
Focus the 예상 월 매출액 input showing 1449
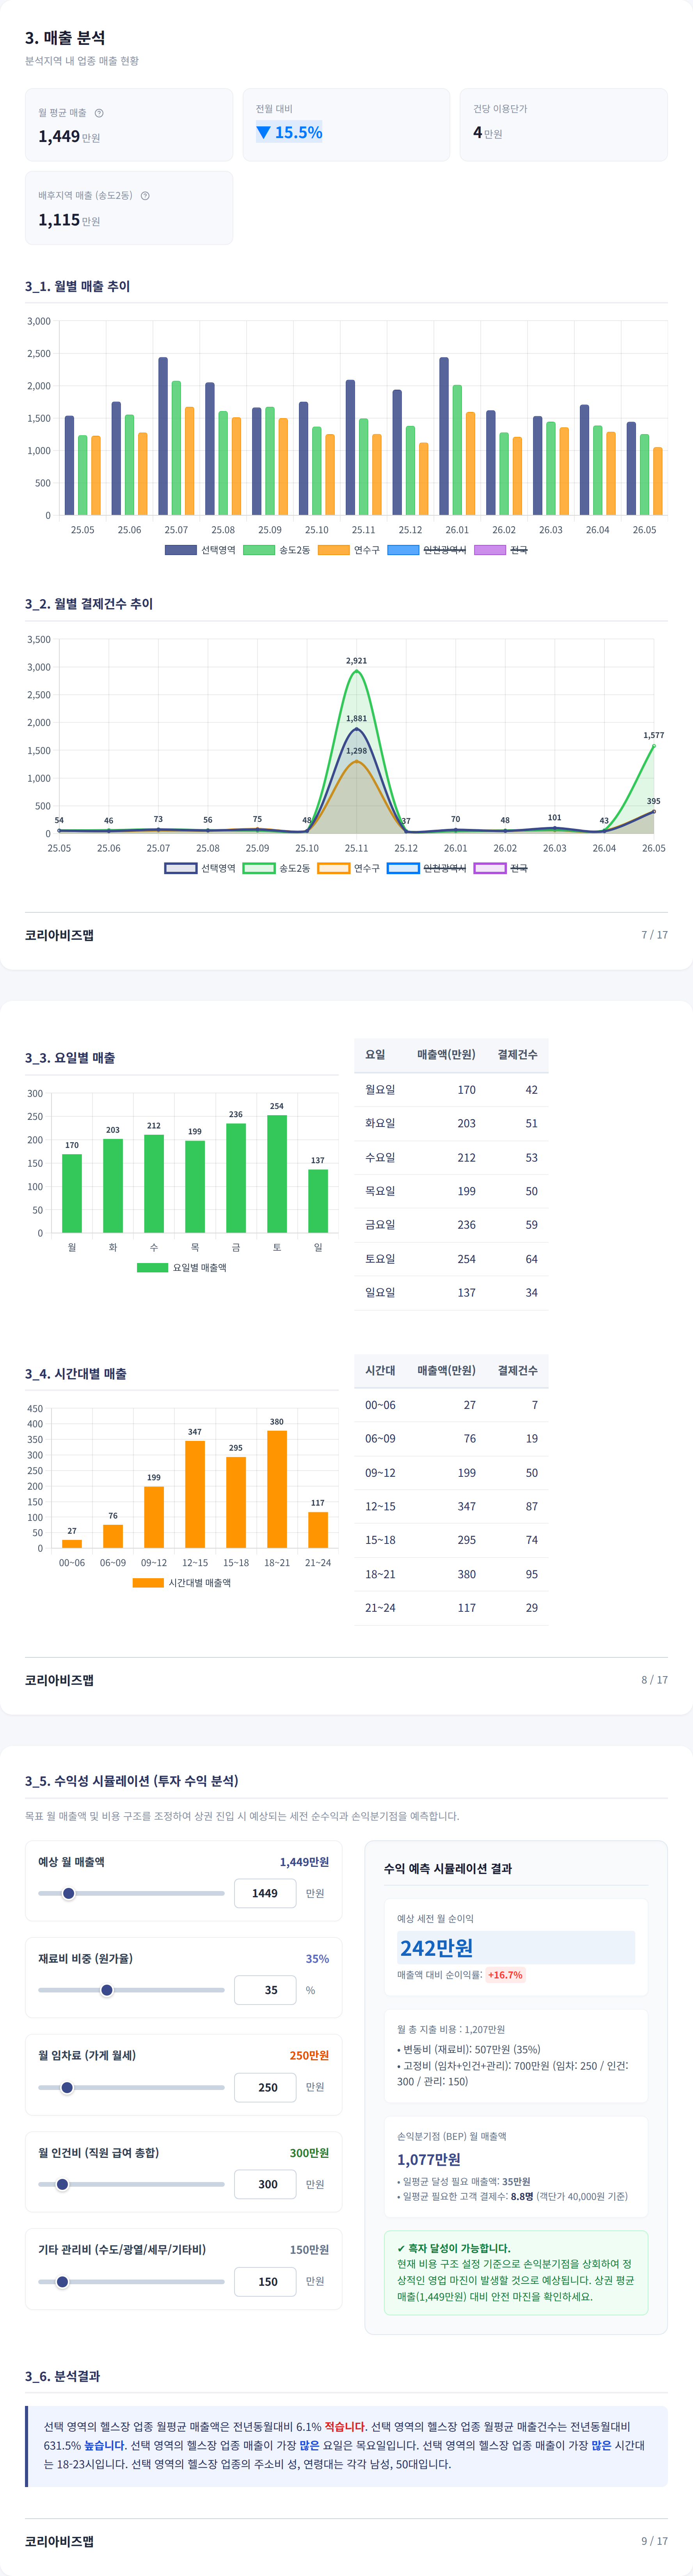click(265, 1893)
